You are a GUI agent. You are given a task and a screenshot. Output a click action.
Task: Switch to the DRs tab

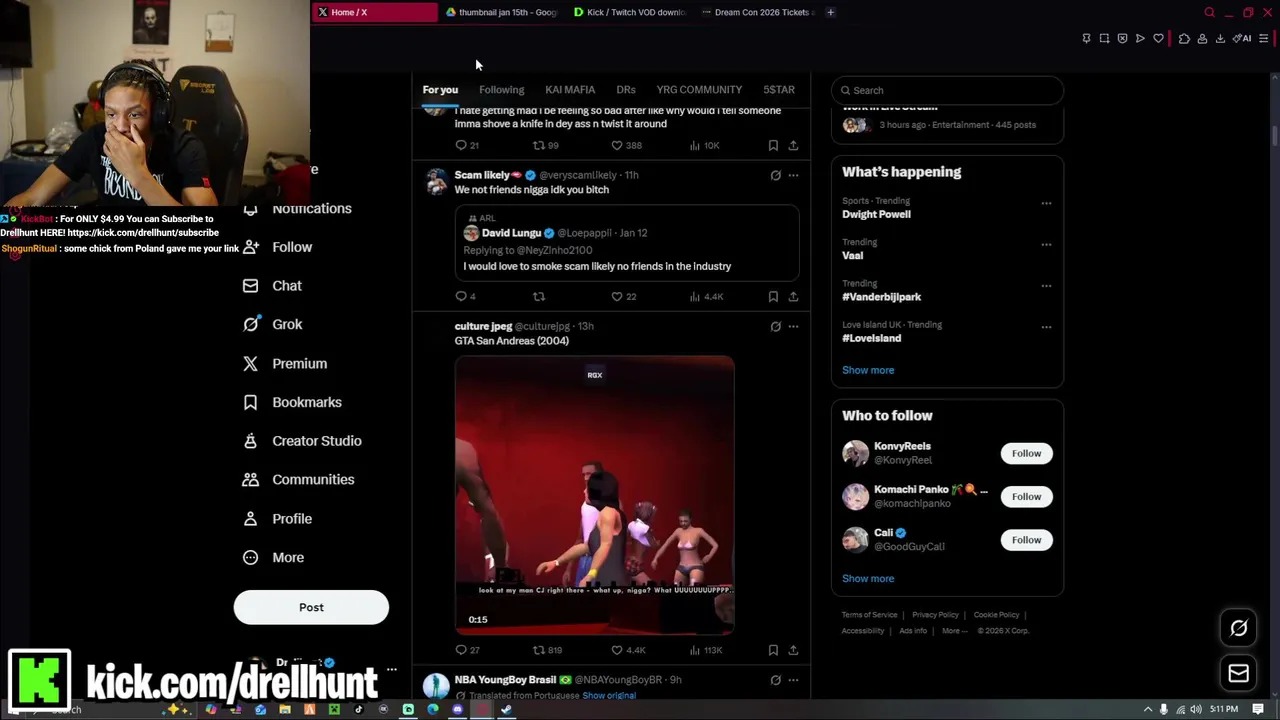pos(626,90)
